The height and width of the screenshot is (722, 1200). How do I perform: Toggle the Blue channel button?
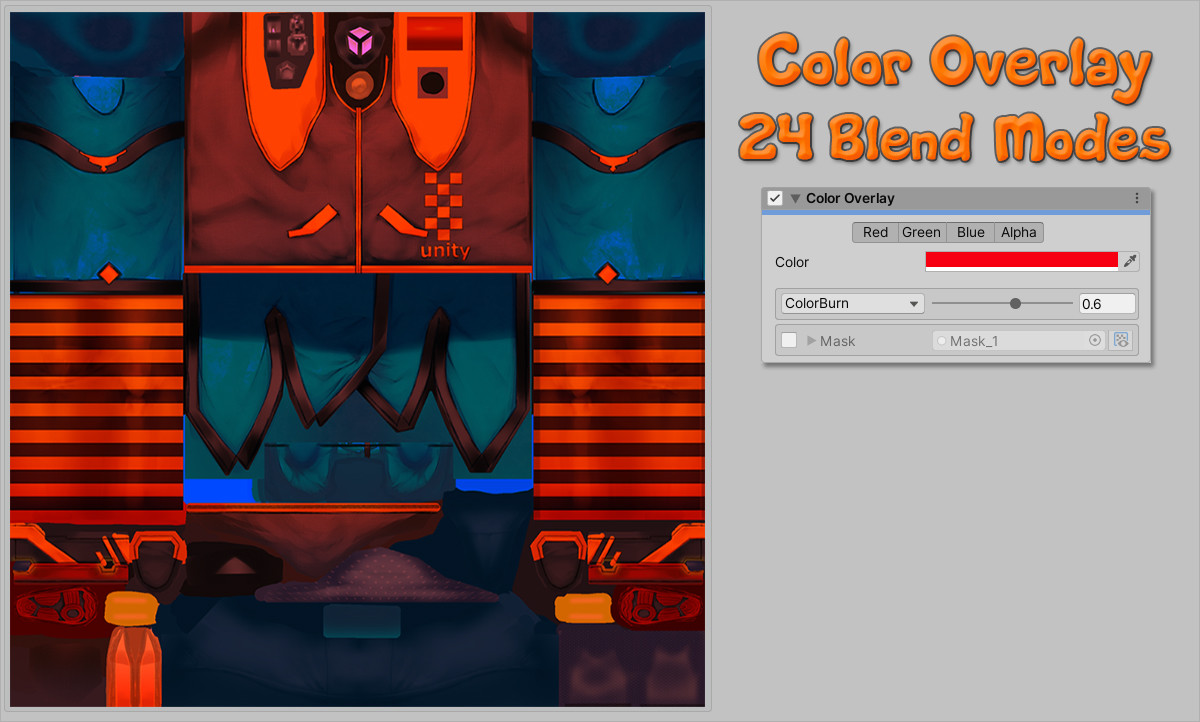coord(970,232)
